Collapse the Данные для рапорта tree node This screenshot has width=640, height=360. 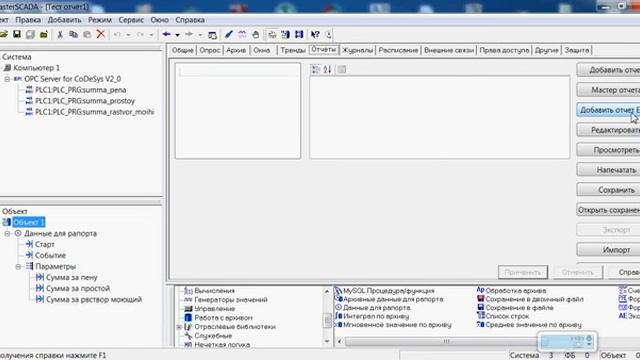(x=7, y=233)
